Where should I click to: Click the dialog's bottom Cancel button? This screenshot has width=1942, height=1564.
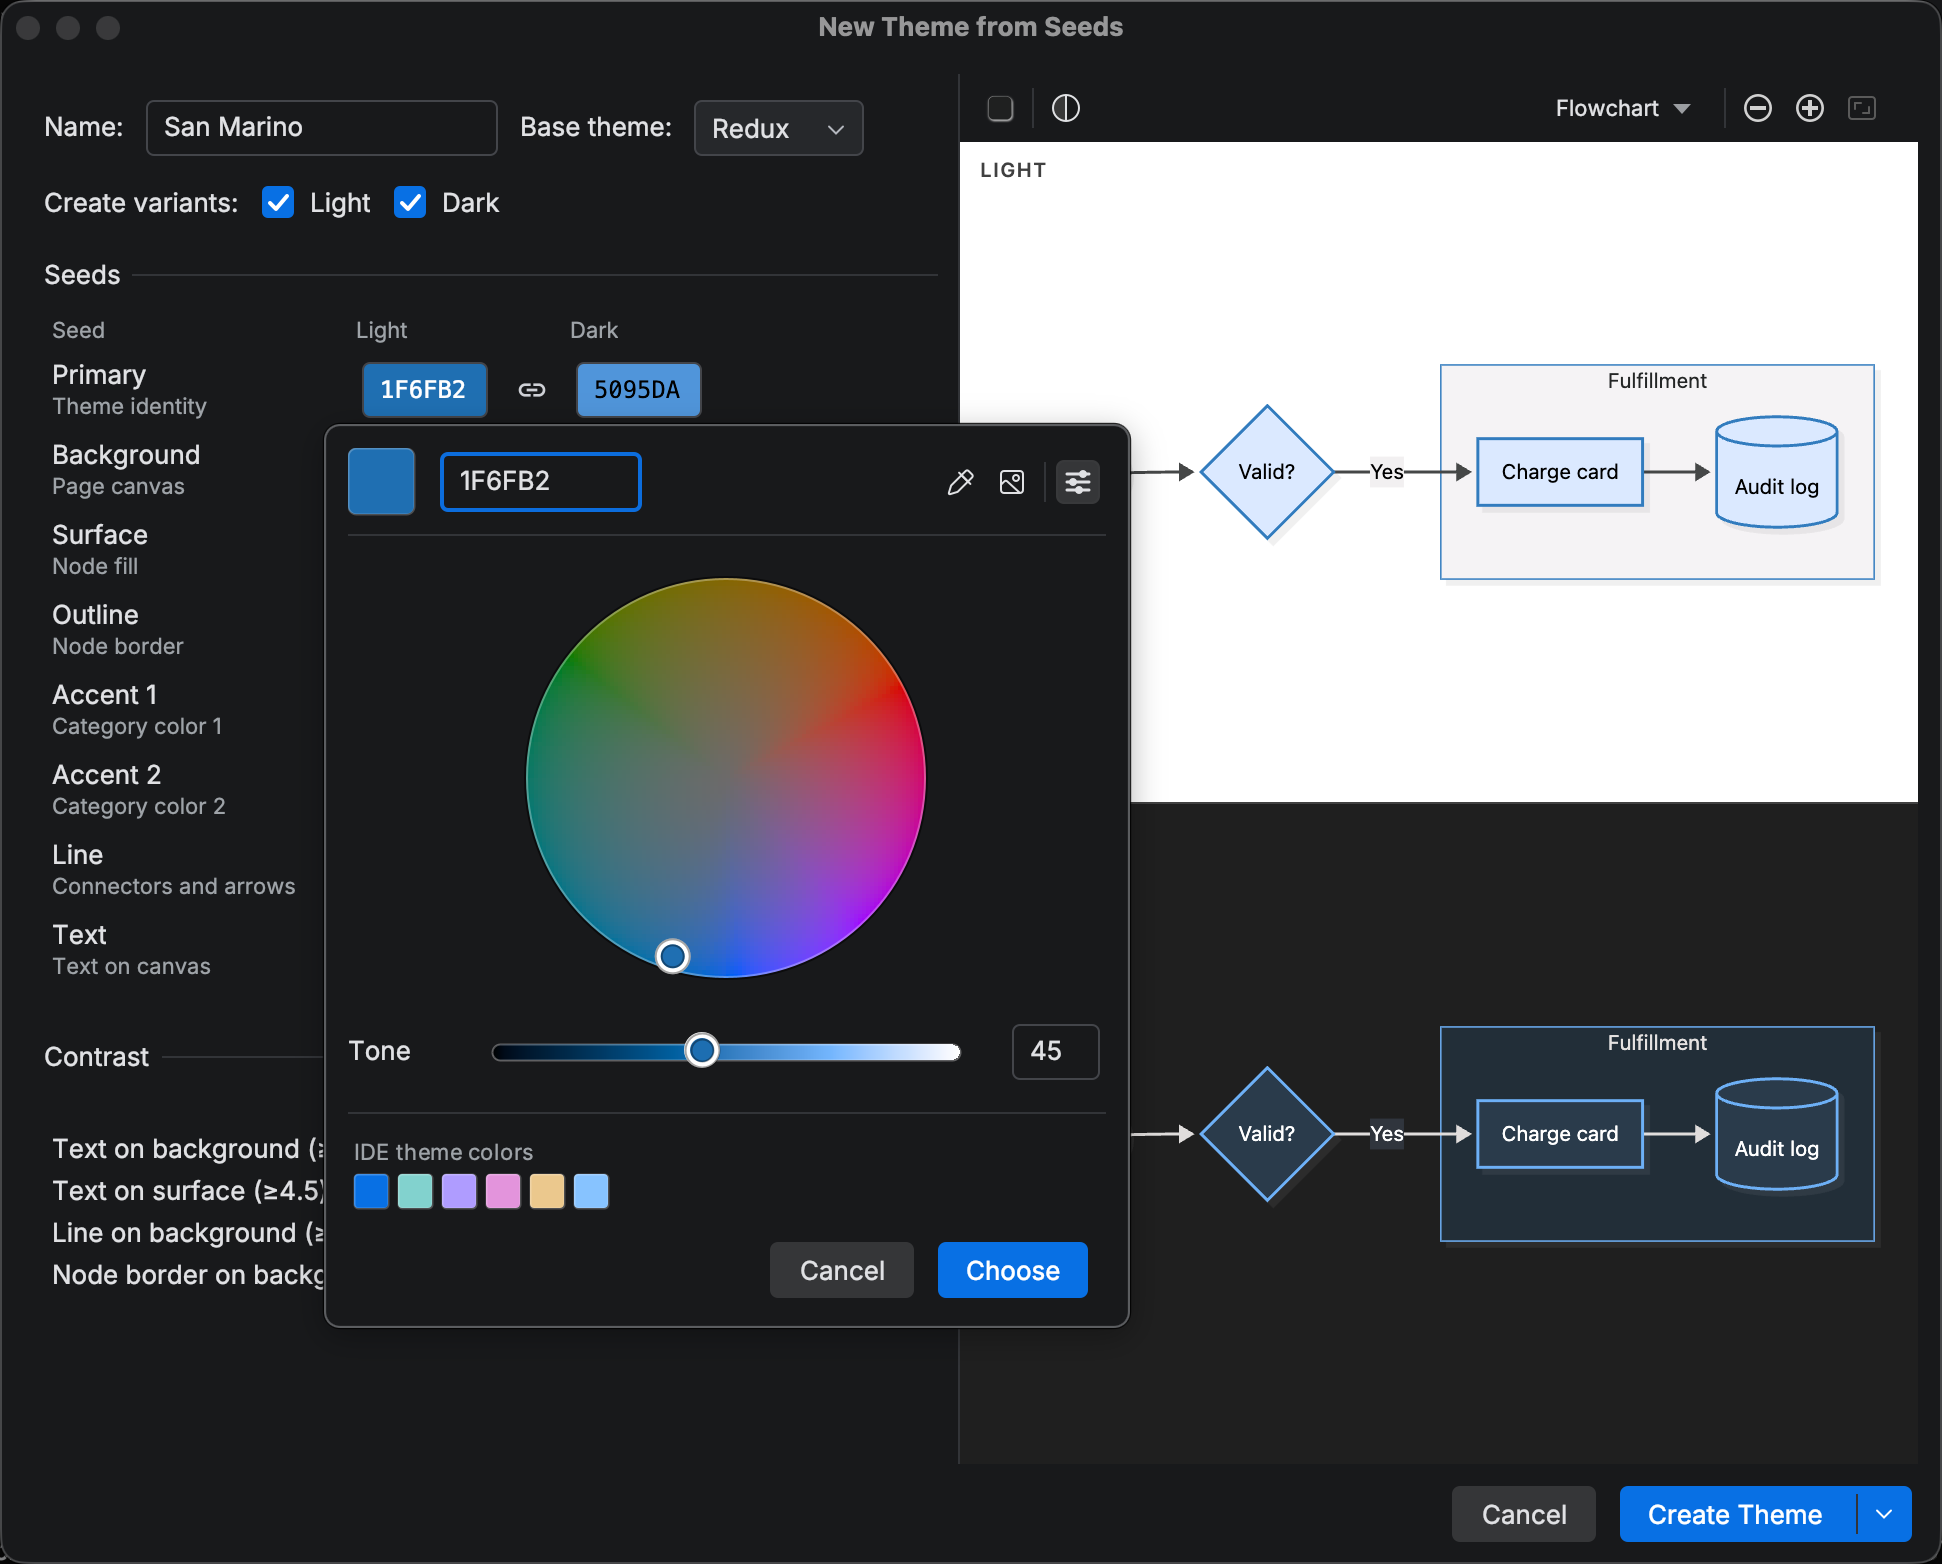(1524, 1514)
